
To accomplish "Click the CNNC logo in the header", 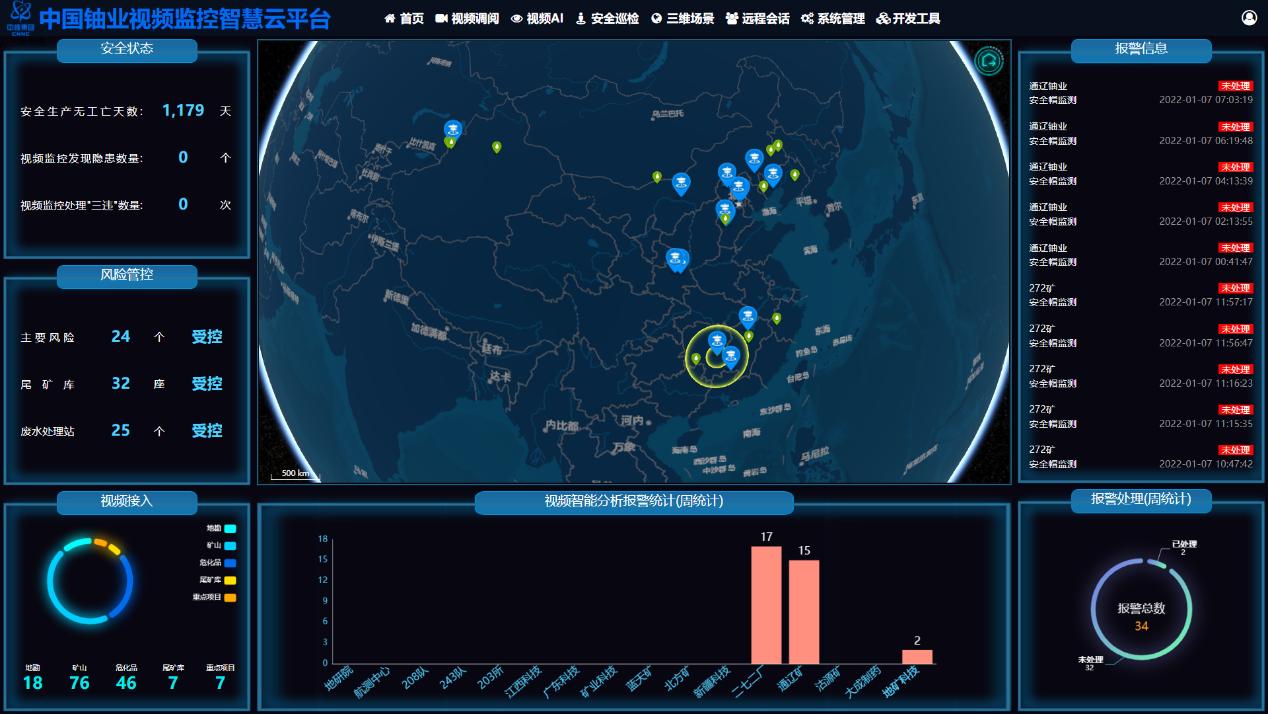I will tap(19, 18).
